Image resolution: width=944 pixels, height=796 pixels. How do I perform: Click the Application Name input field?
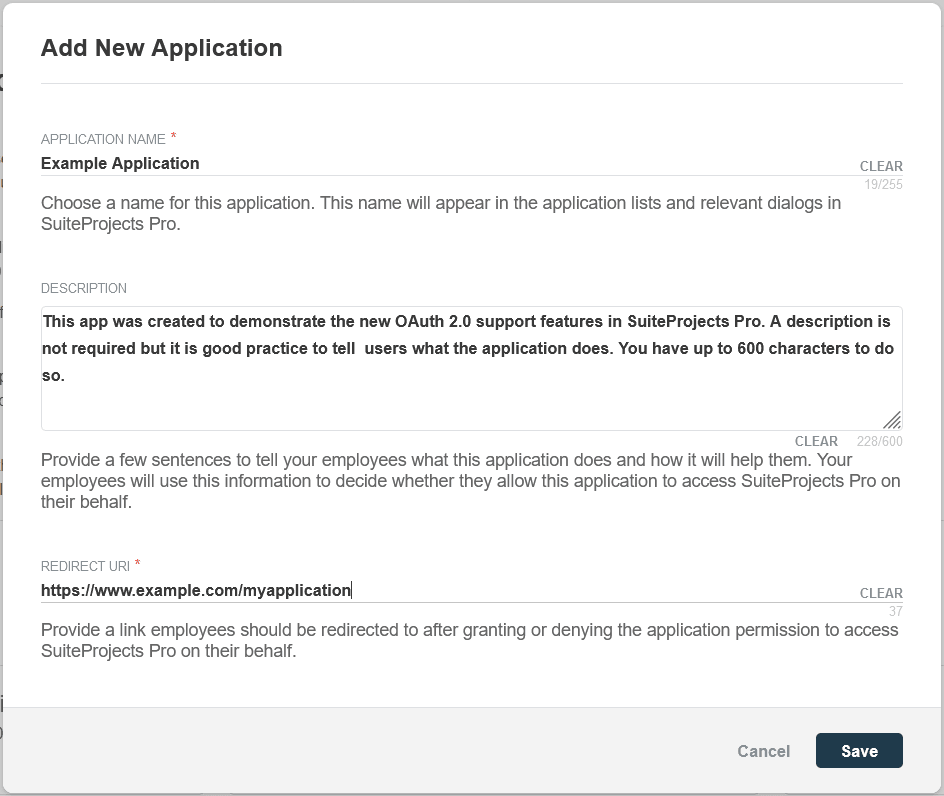click(440, 164)
